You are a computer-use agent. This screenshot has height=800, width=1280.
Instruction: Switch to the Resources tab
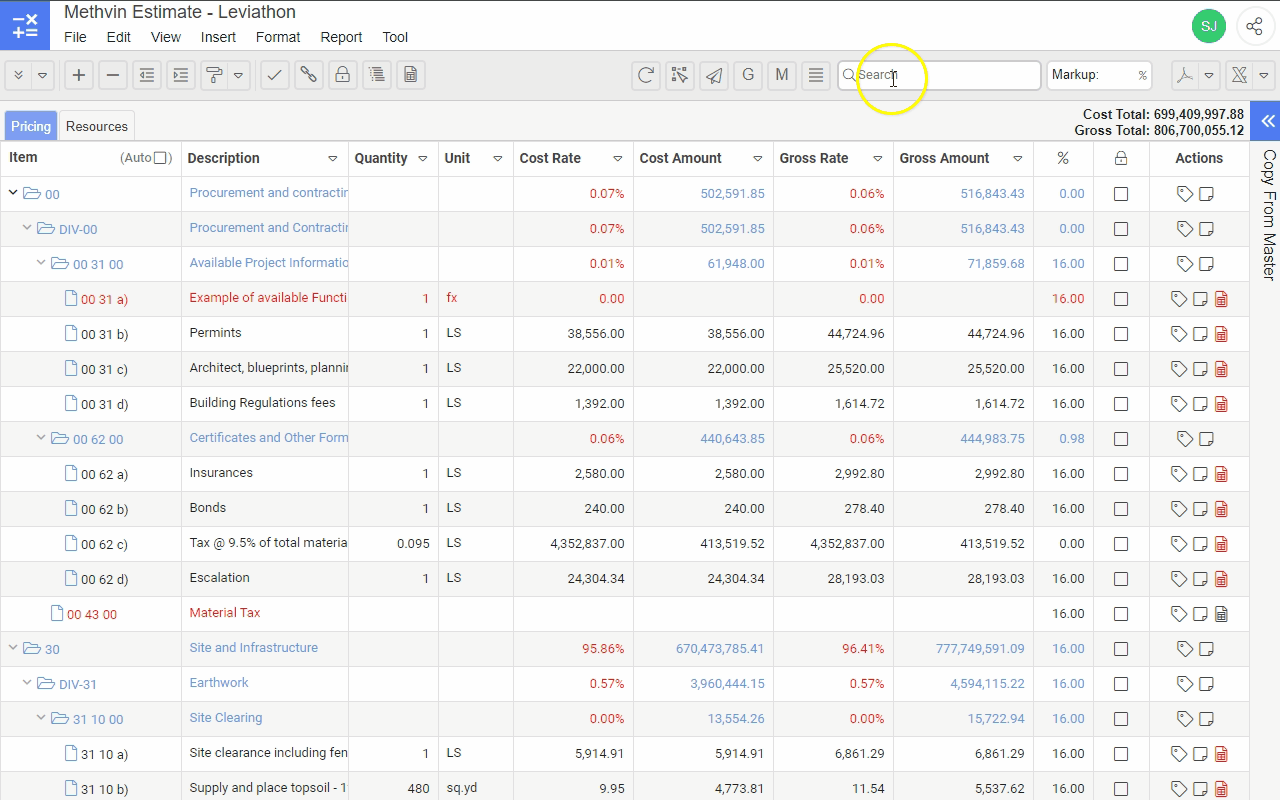(x=97, y=126)
